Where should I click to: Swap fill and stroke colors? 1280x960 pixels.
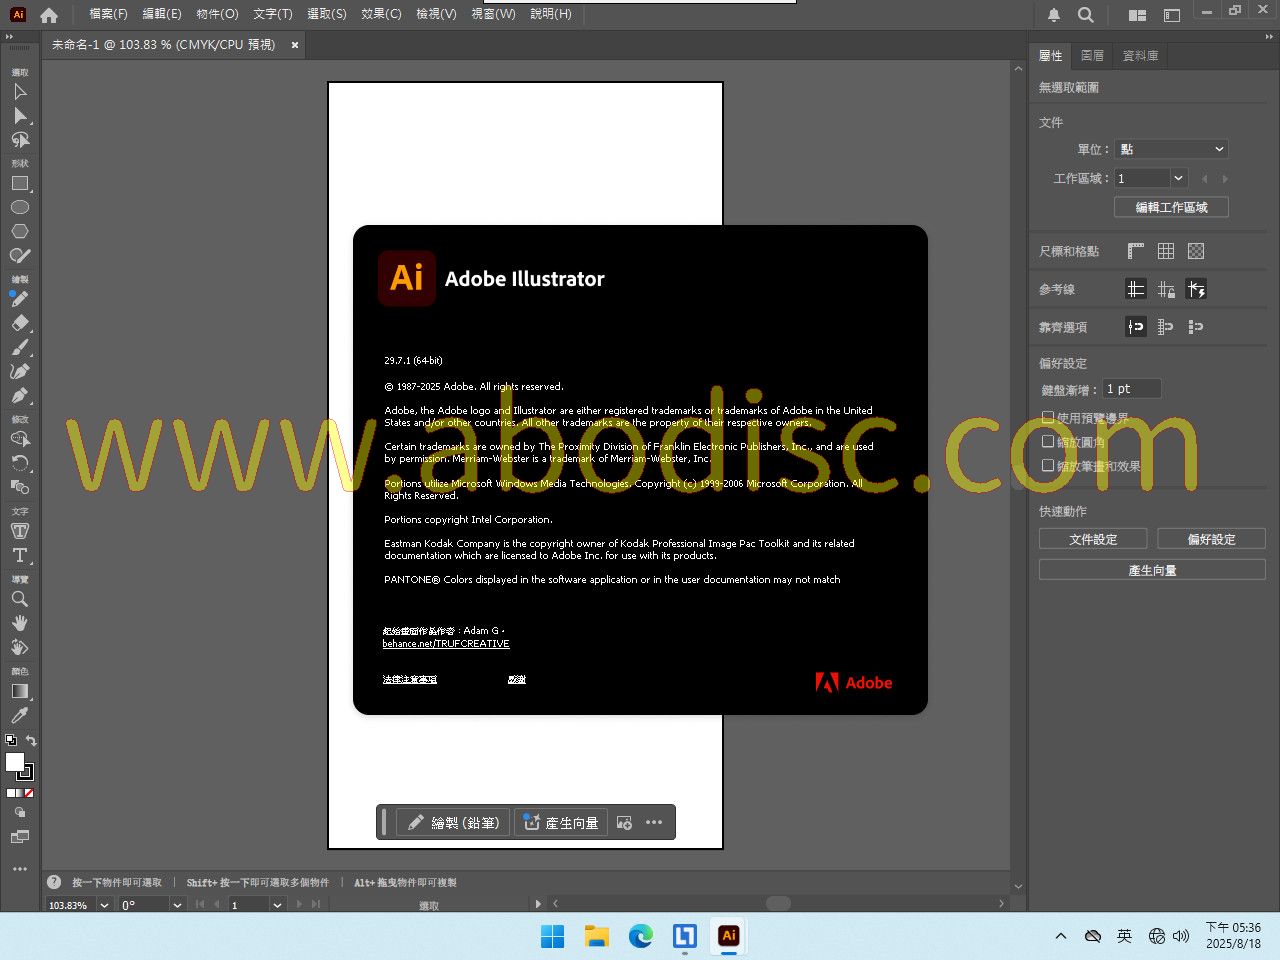[x=31, y=741]
